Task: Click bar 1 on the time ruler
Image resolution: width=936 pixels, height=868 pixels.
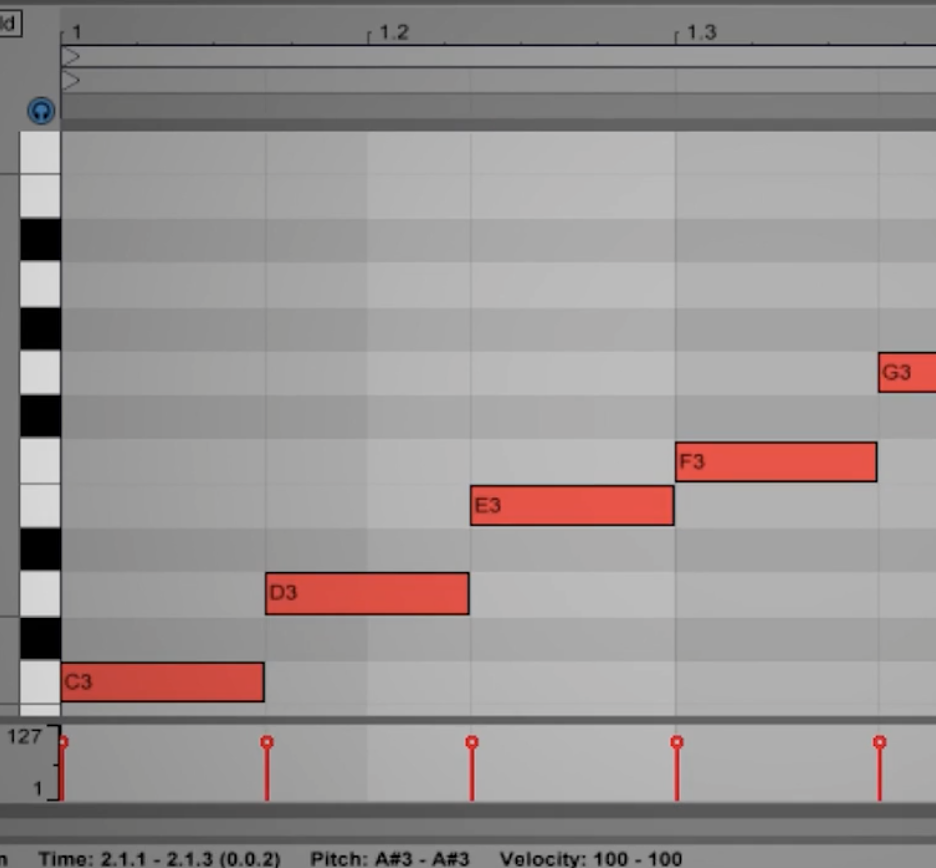Action: (76, 32)
